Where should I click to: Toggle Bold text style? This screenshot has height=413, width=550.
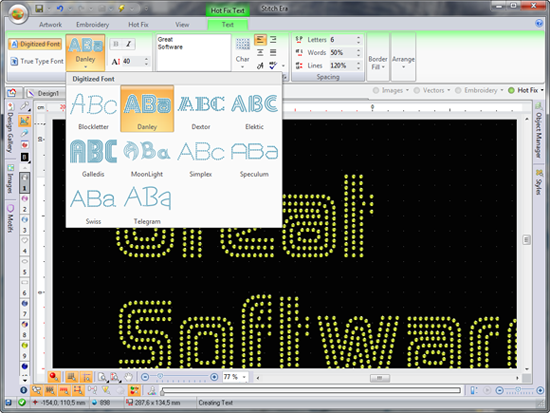pos(116,44)
